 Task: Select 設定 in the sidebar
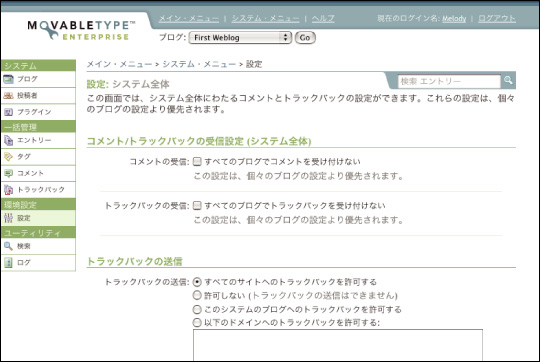pos(39,218)
